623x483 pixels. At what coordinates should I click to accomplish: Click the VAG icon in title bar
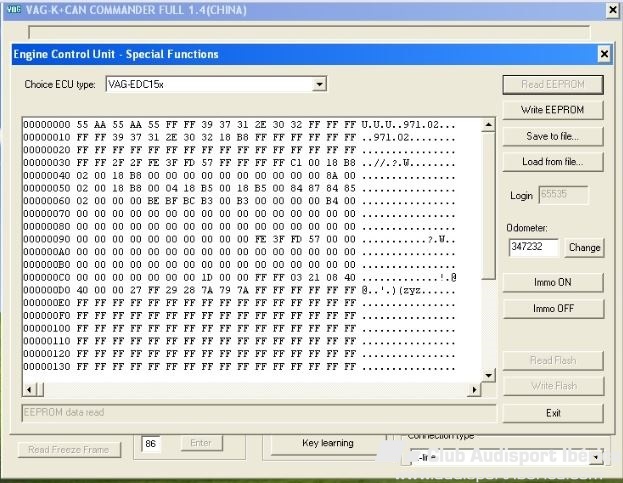coord(14,10)
